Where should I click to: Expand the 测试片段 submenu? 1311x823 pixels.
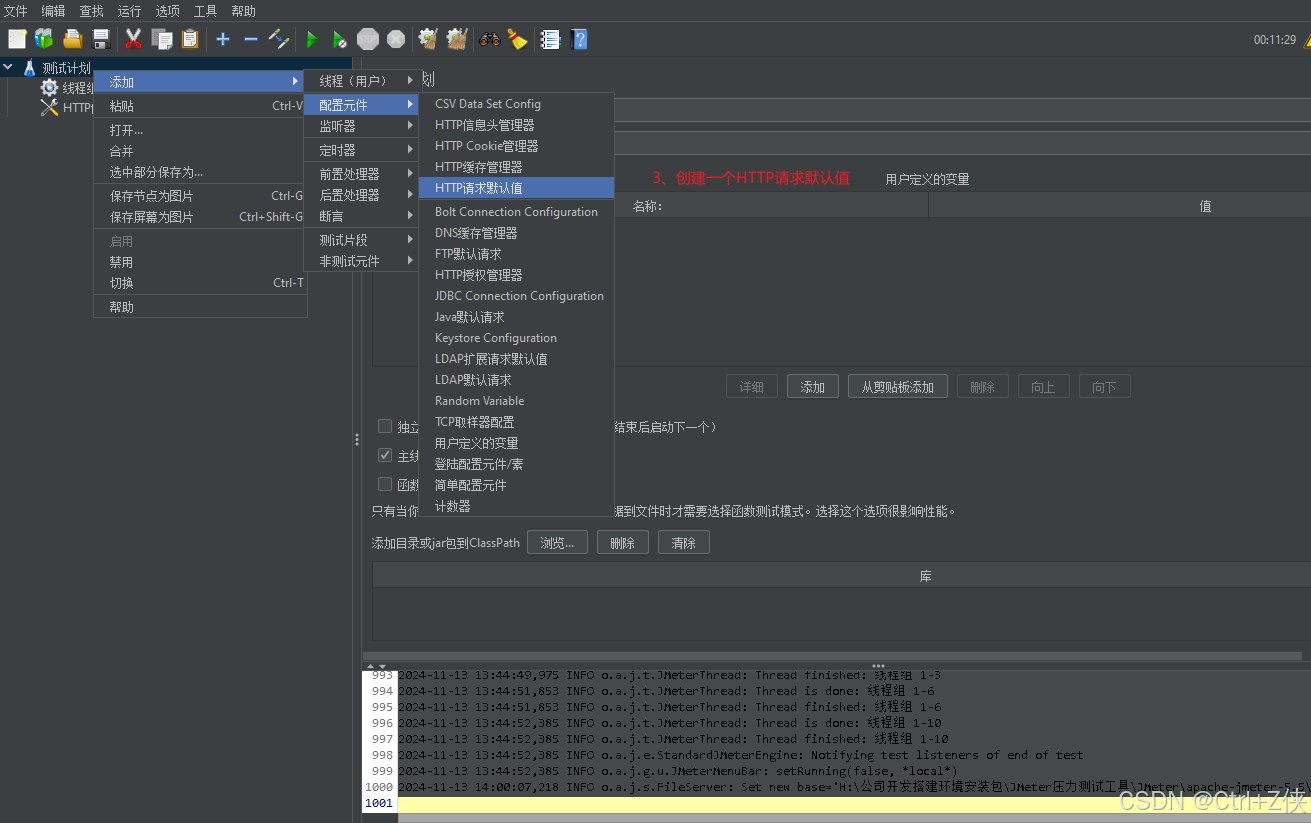click(x=361, y=240)
